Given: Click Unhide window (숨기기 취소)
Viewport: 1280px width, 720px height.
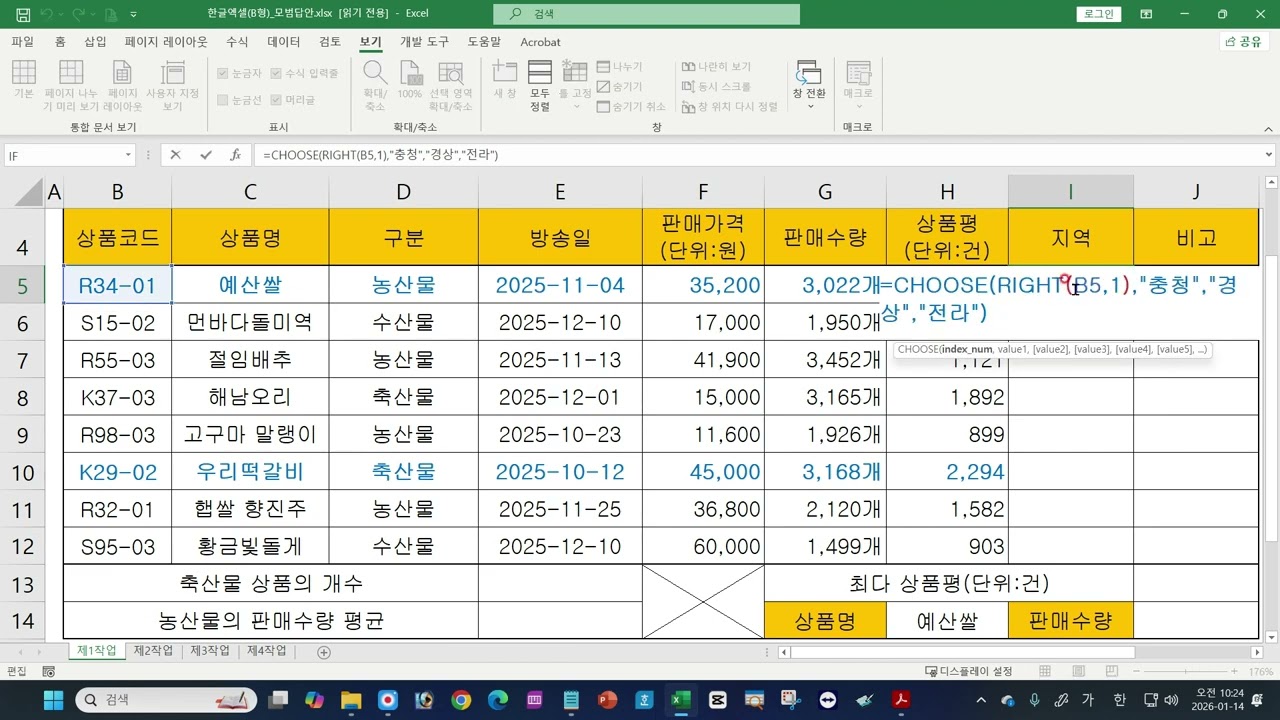Looking at the screenshot, I should point(631,107).
